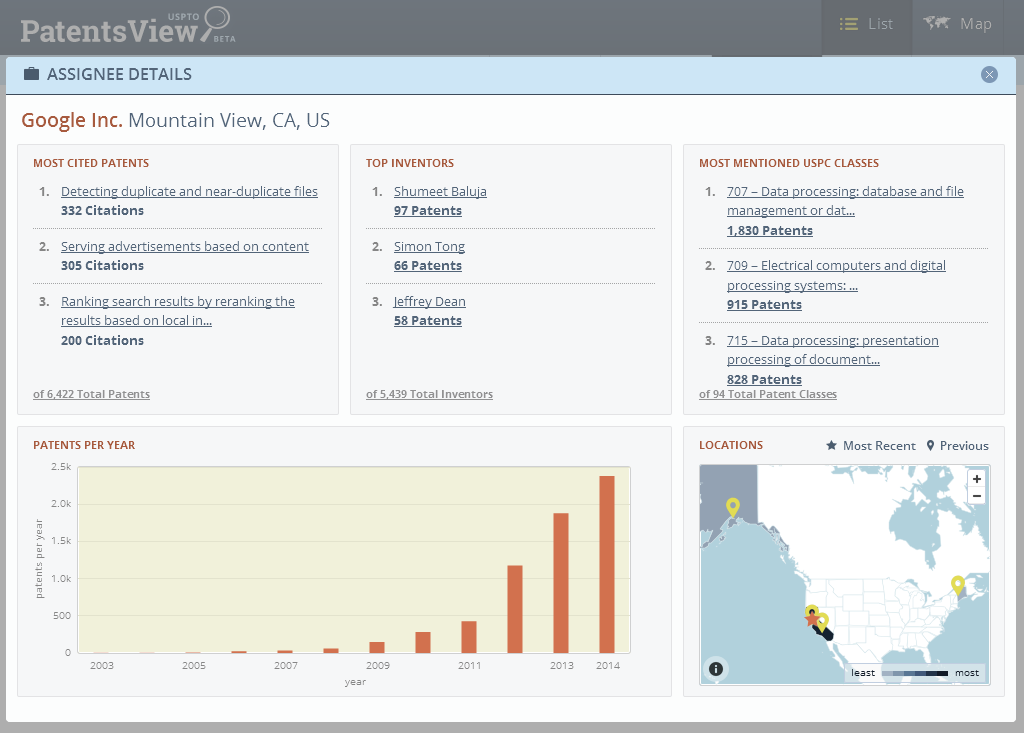Click the '305 Citations' count
1024x733 pixels.
pyautogui.click(x=103, y=265)
